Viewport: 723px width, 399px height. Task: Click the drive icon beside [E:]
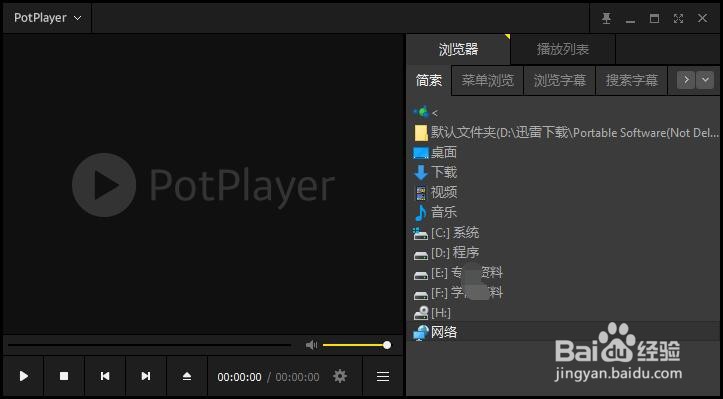click(x=421, y=275)
